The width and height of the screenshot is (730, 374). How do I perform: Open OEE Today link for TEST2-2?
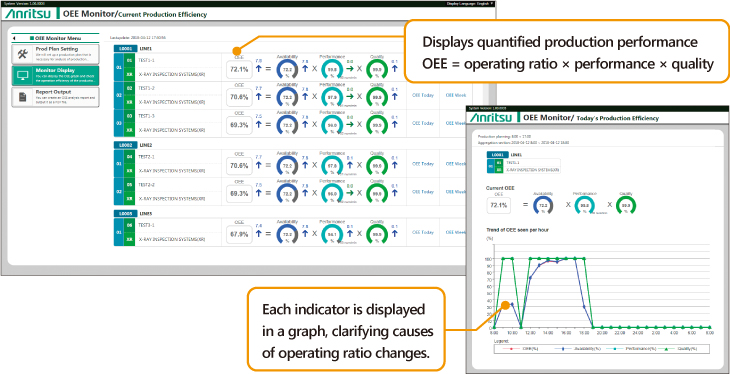point(423,191)
